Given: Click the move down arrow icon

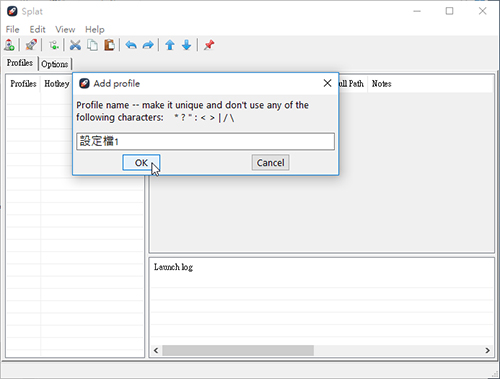Looking at the screenshot, I should point(187,45).
